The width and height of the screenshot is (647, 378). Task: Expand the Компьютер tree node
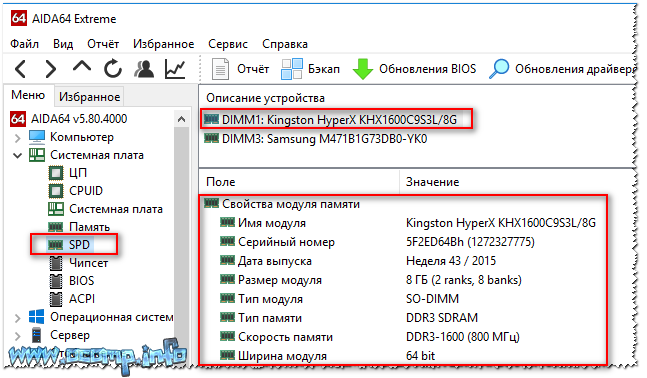(x=17, y=138)
